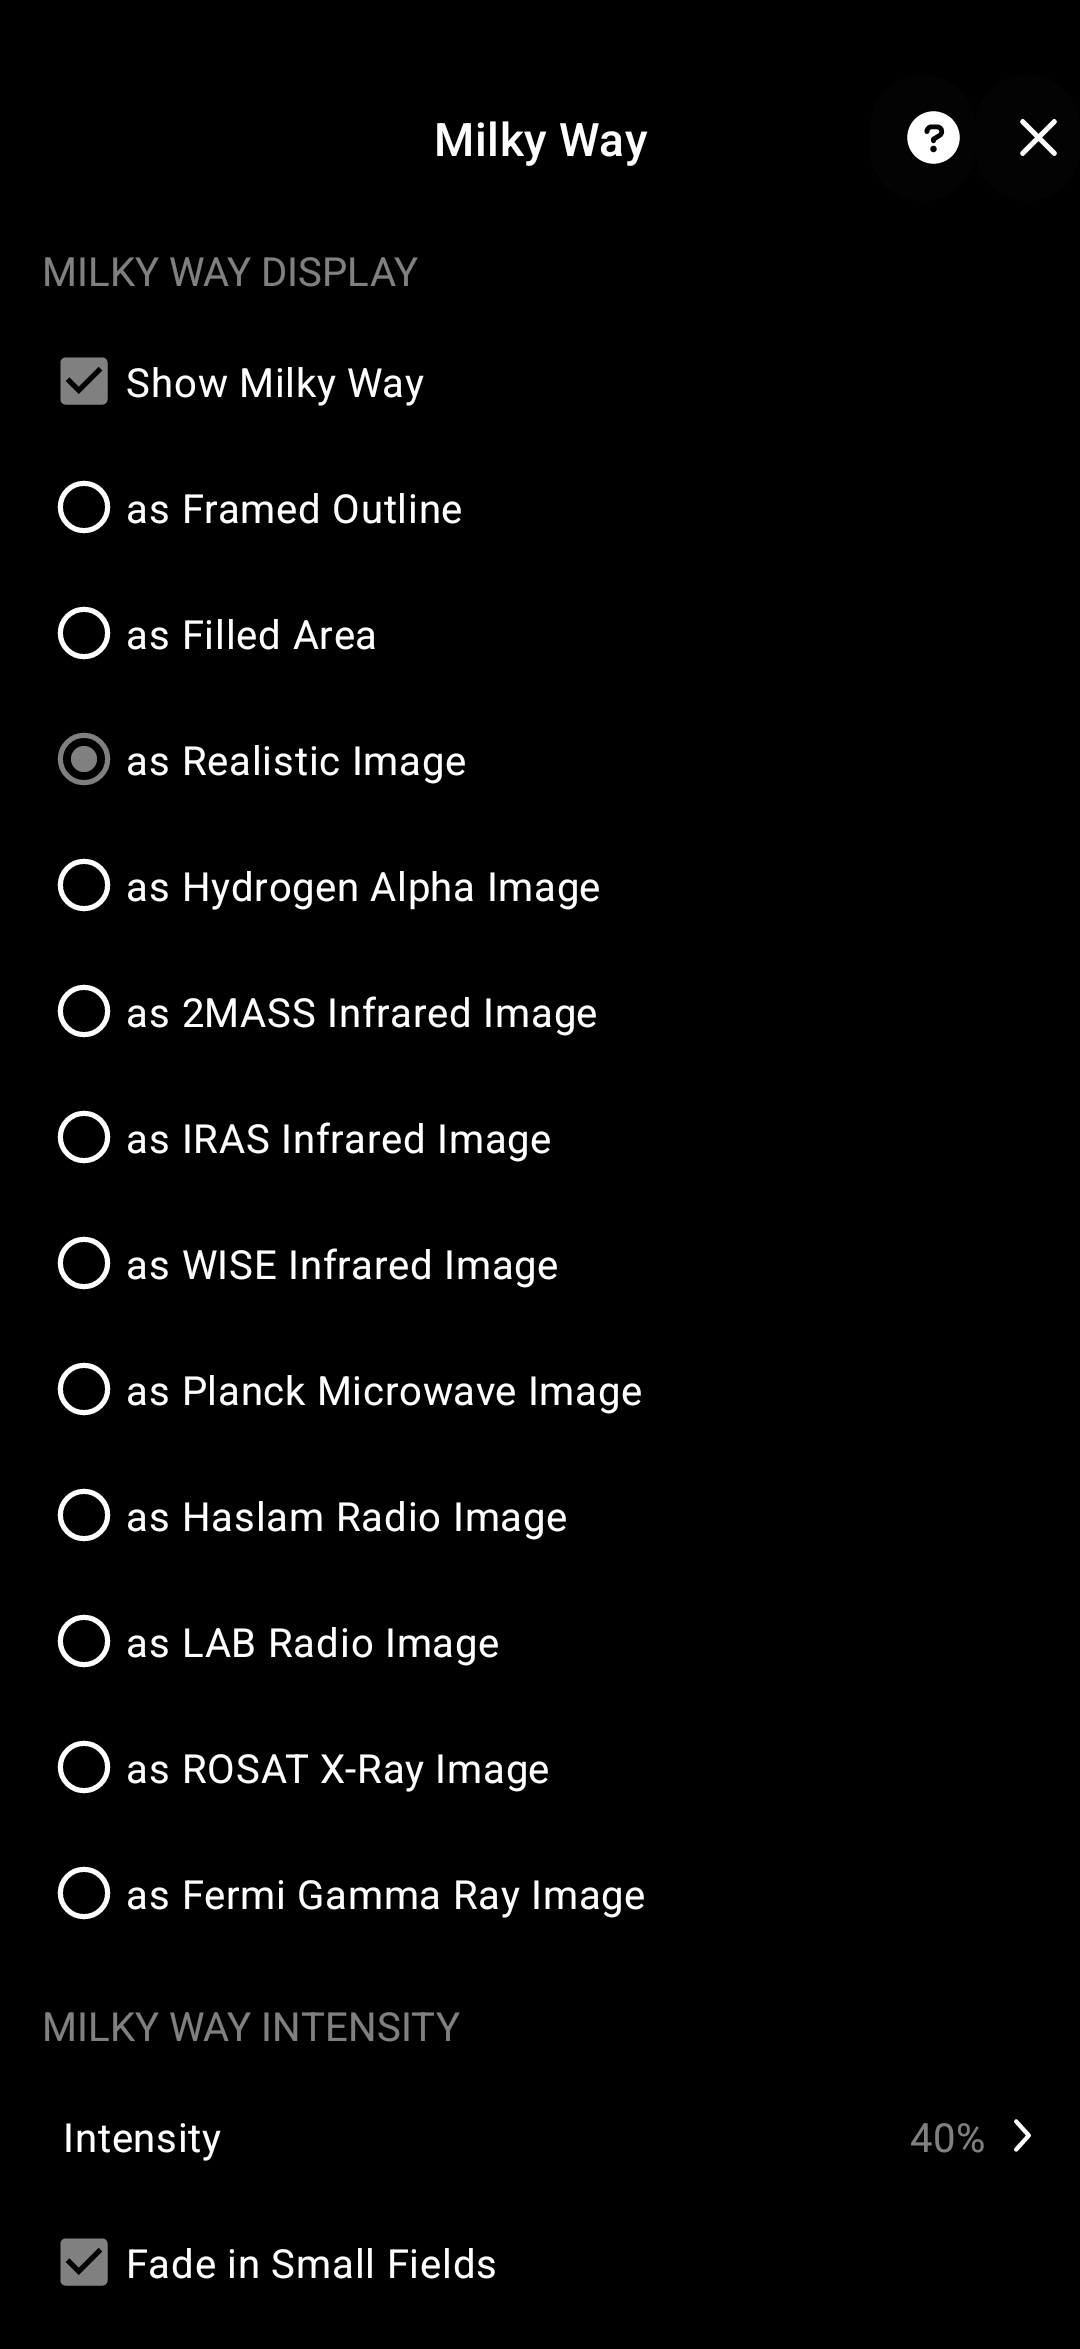Select the as Realistic Image radio button
Image resolution: width=1080 pixels, height=2349 pixels.
tap(84, 760)
